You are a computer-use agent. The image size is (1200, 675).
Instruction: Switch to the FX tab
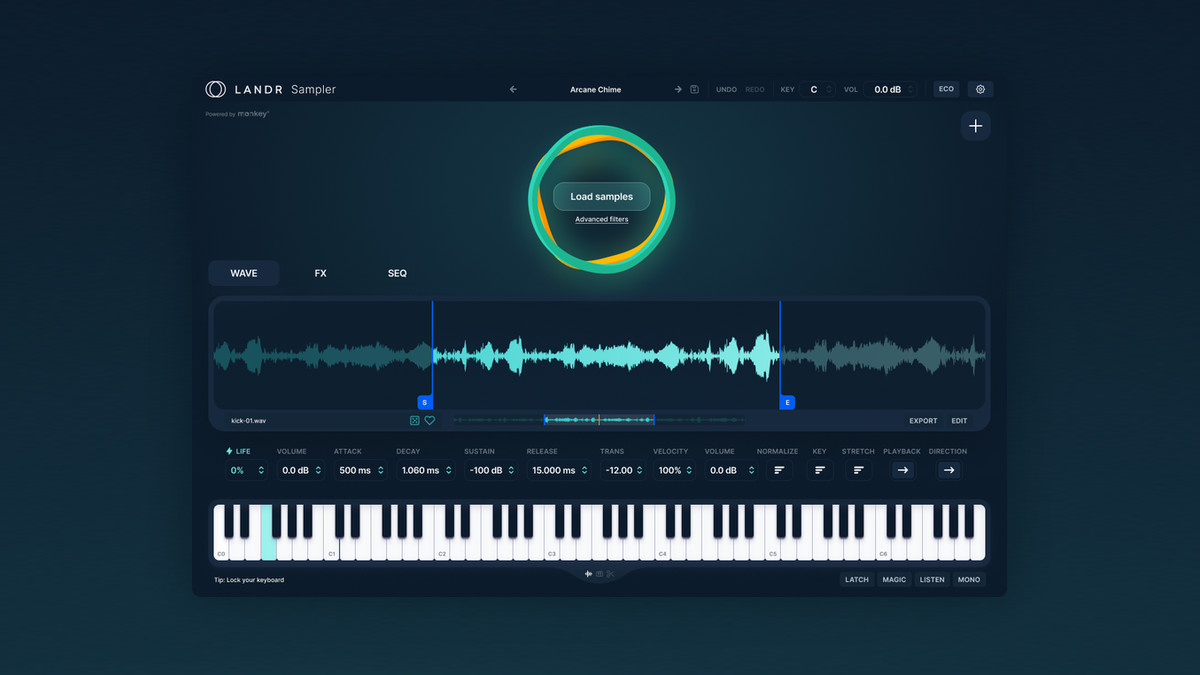coord(321,273)
